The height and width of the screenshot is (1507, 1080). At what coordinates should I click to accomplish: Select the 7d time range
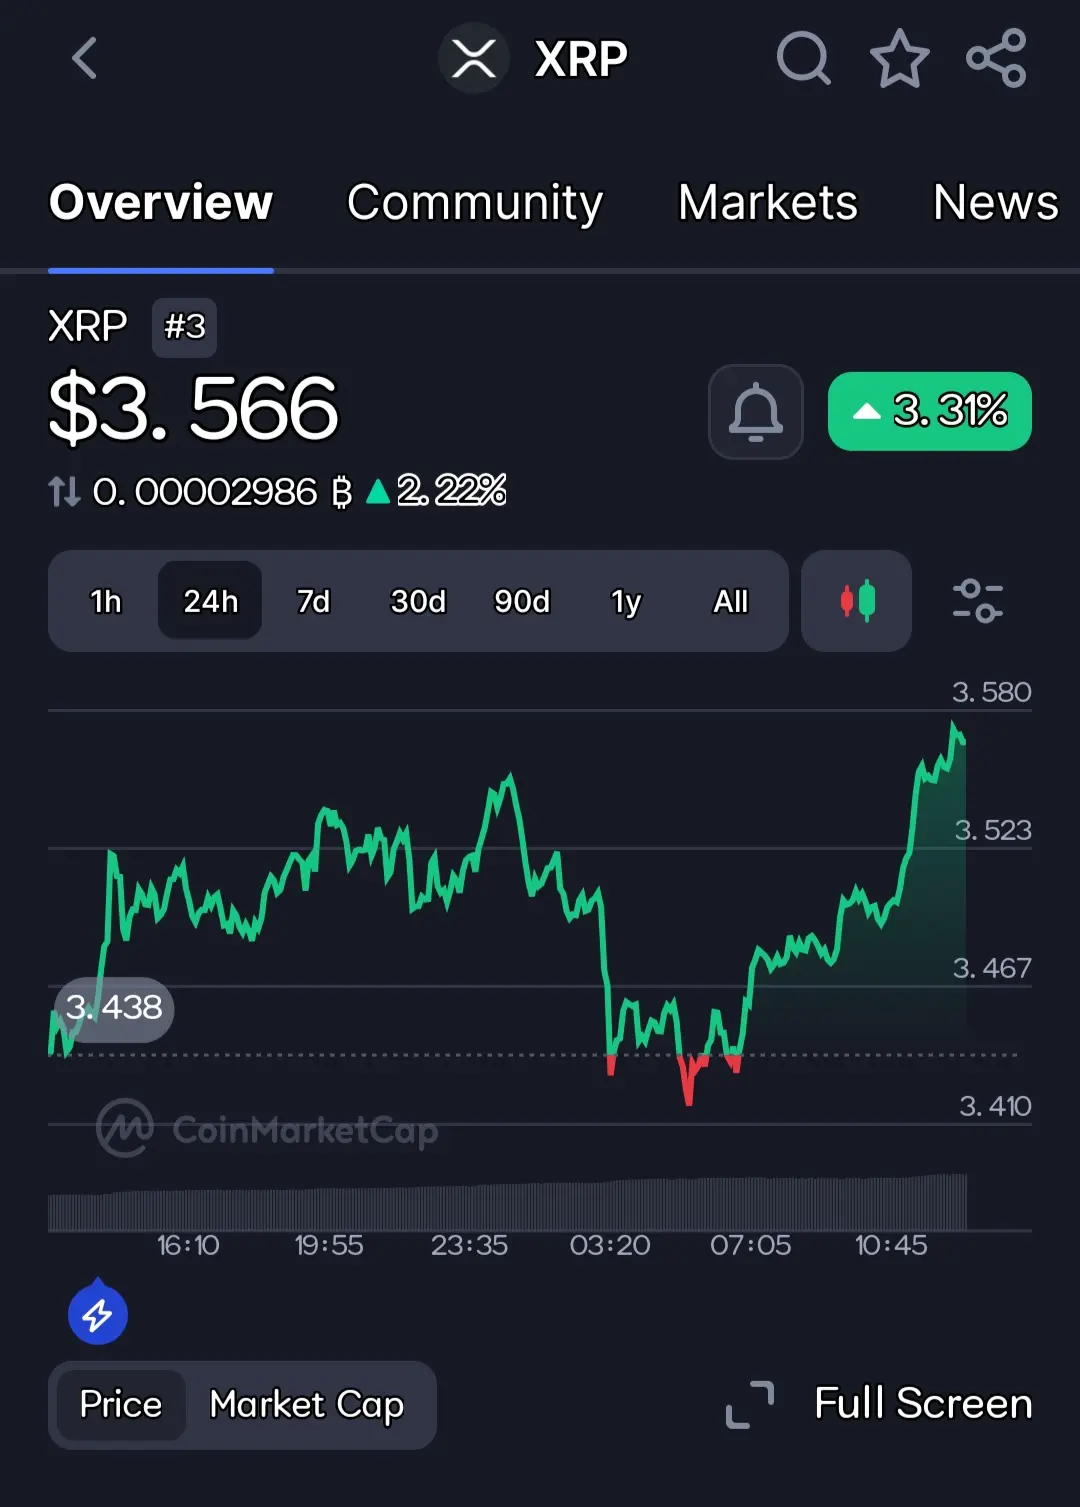tap(313, 601)
